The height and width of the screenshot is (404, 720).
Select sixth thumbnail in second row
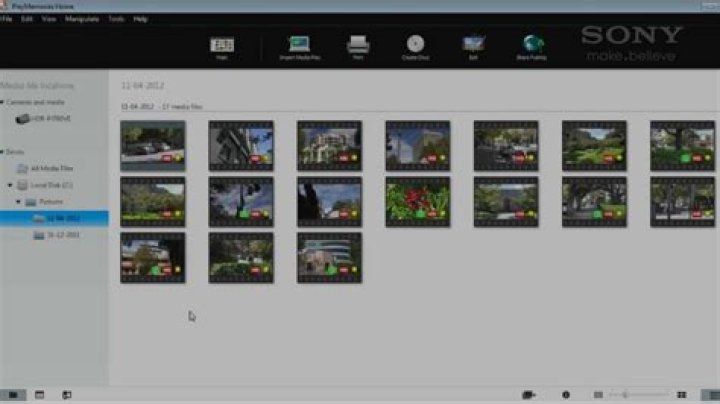tap(594, 202)
